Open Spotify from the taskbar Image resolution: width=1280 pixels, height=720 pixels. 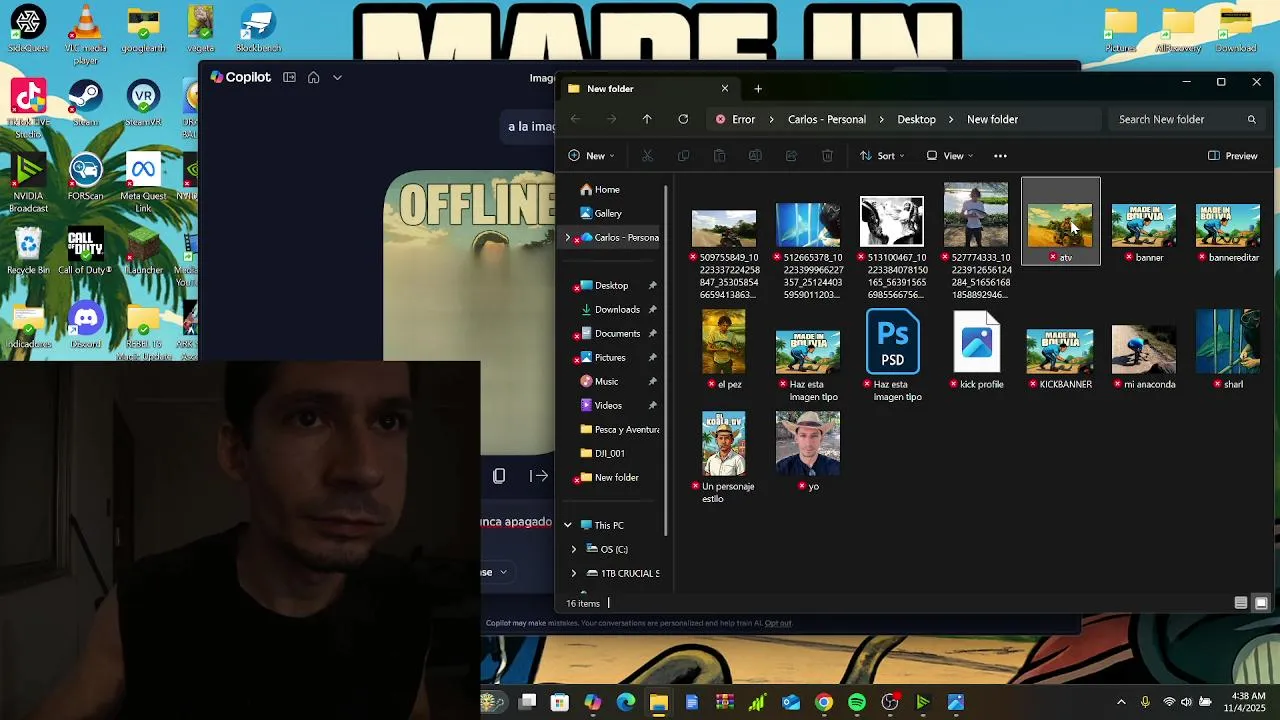click(857, 702)
